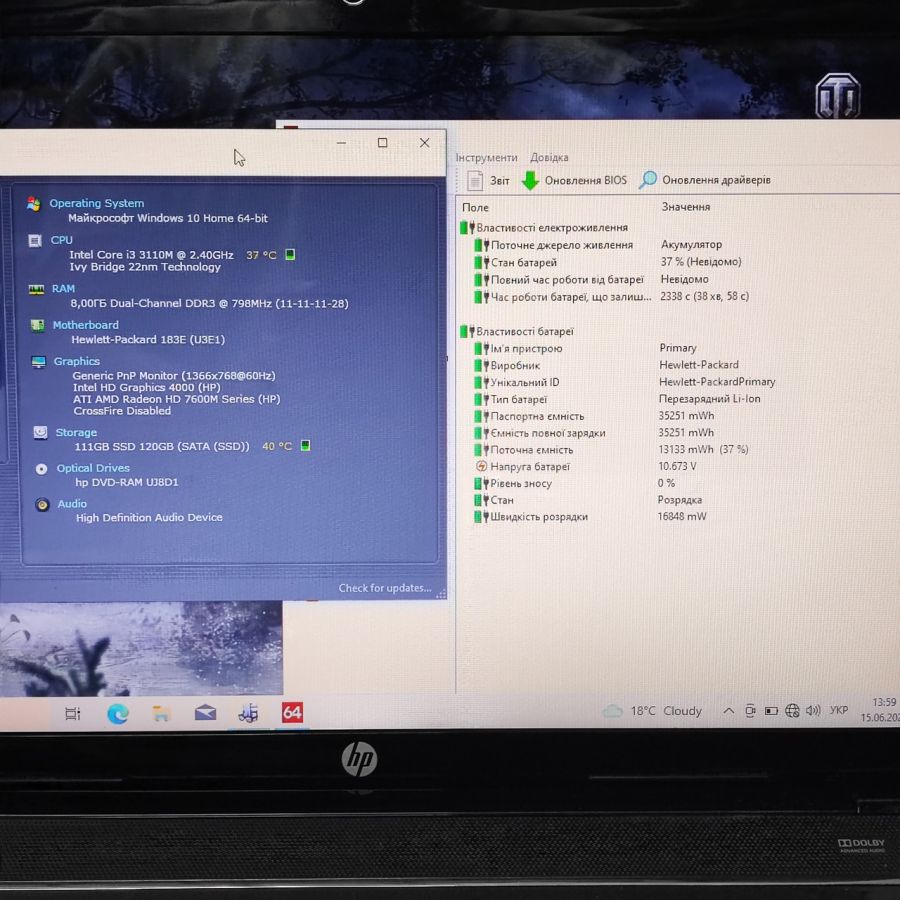Select the Тип батареї row
The width and height of the screenshot is (900, 900).
coord(617,399)
